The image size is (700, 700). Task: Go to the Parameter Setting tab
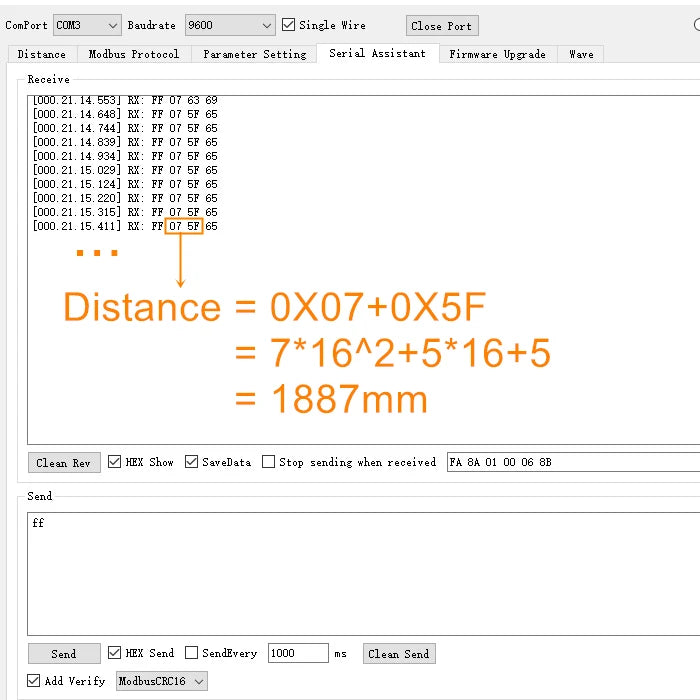click(254, 54)
